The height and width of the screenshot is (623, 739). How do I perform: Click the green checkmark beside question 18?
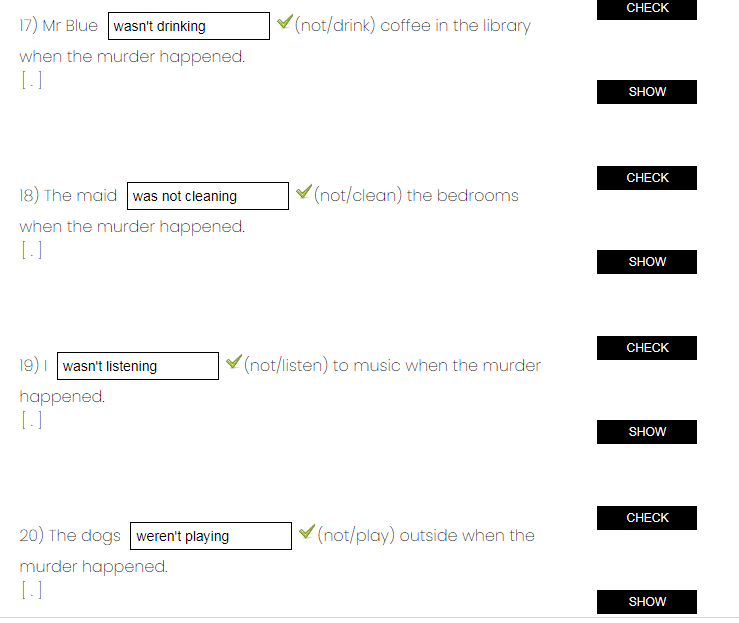(x=304, y=192)
